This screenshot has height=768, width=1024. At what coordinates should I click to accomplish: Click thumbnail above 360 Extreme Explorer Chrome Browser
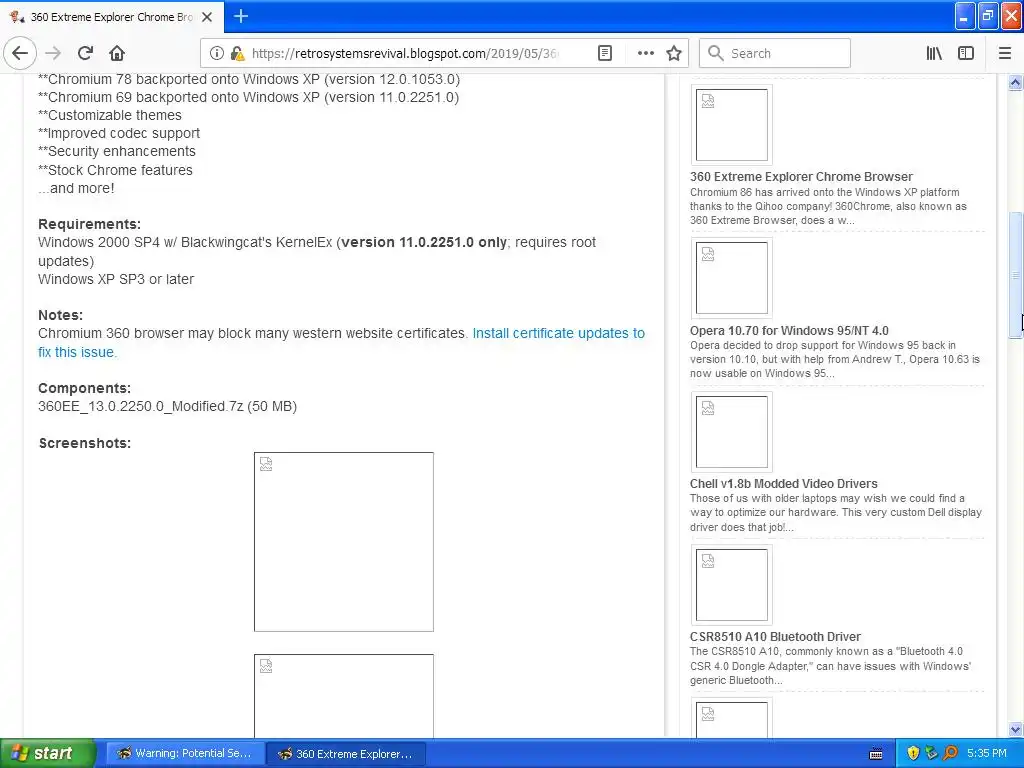pyautogui.click(x=731, y=125)
